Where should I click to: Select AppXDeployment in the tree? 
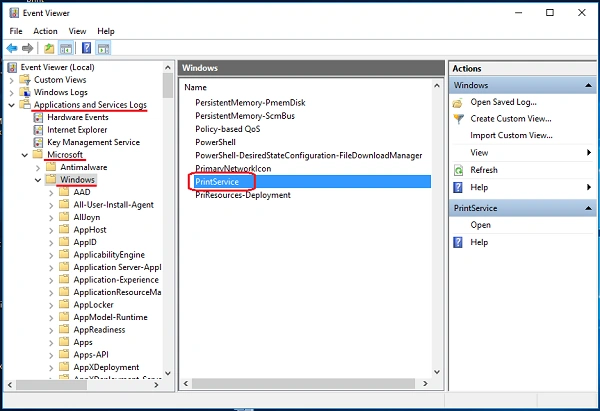(x=106, y=367)
